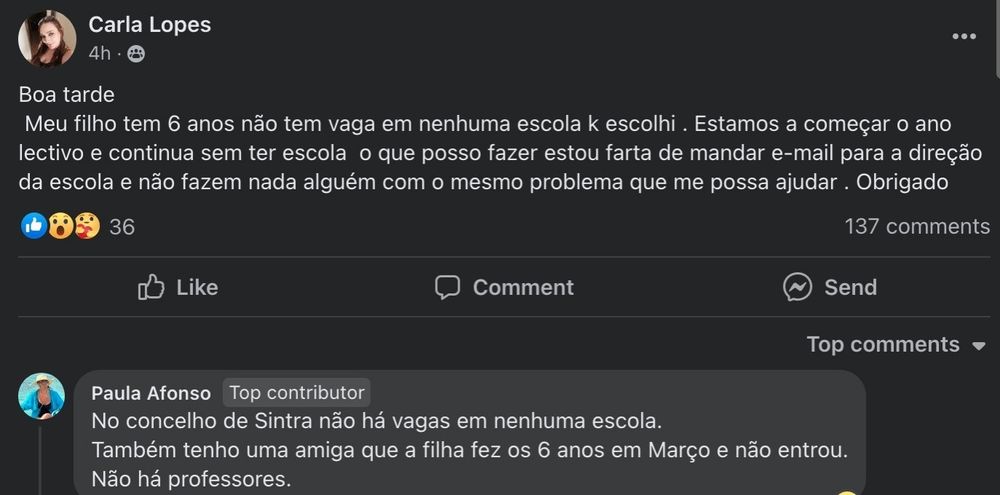Send the post via Messenger

[830, 288]
